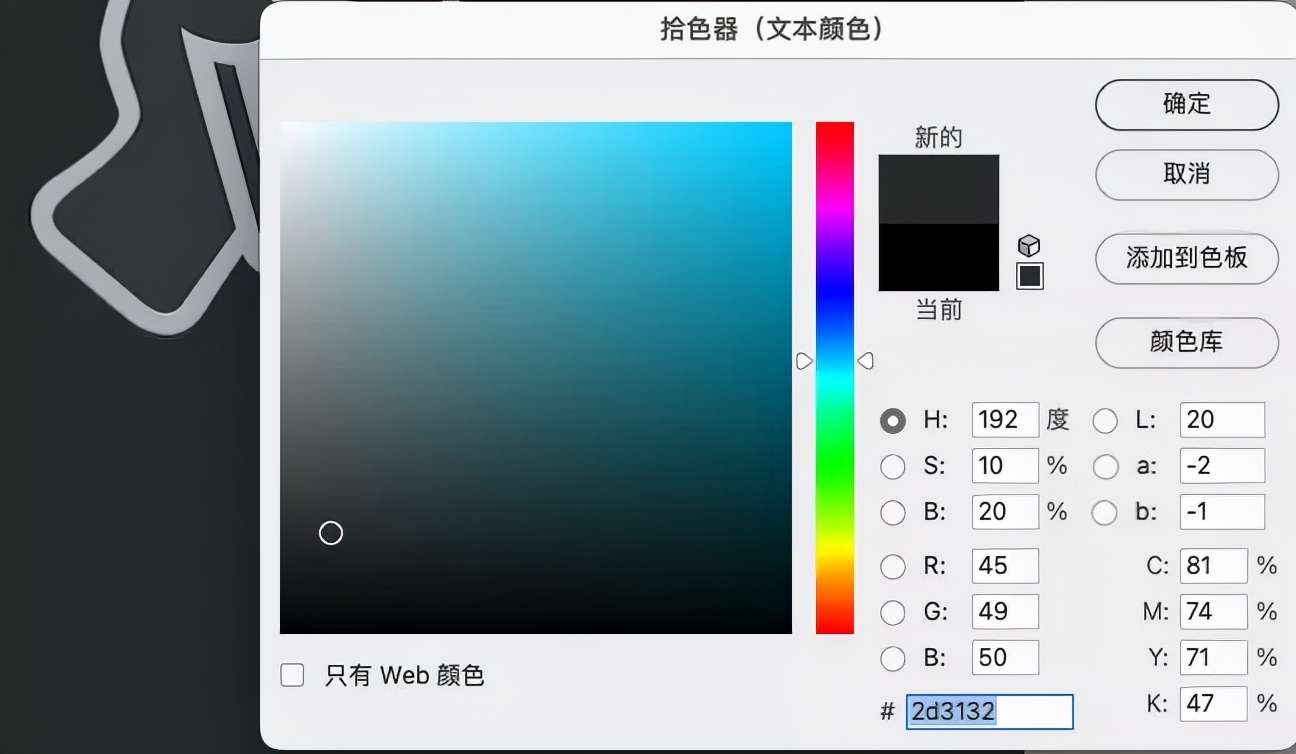
Task: Click 添加到色板 to add color to swatches
Action: (x=1186, y=259)
